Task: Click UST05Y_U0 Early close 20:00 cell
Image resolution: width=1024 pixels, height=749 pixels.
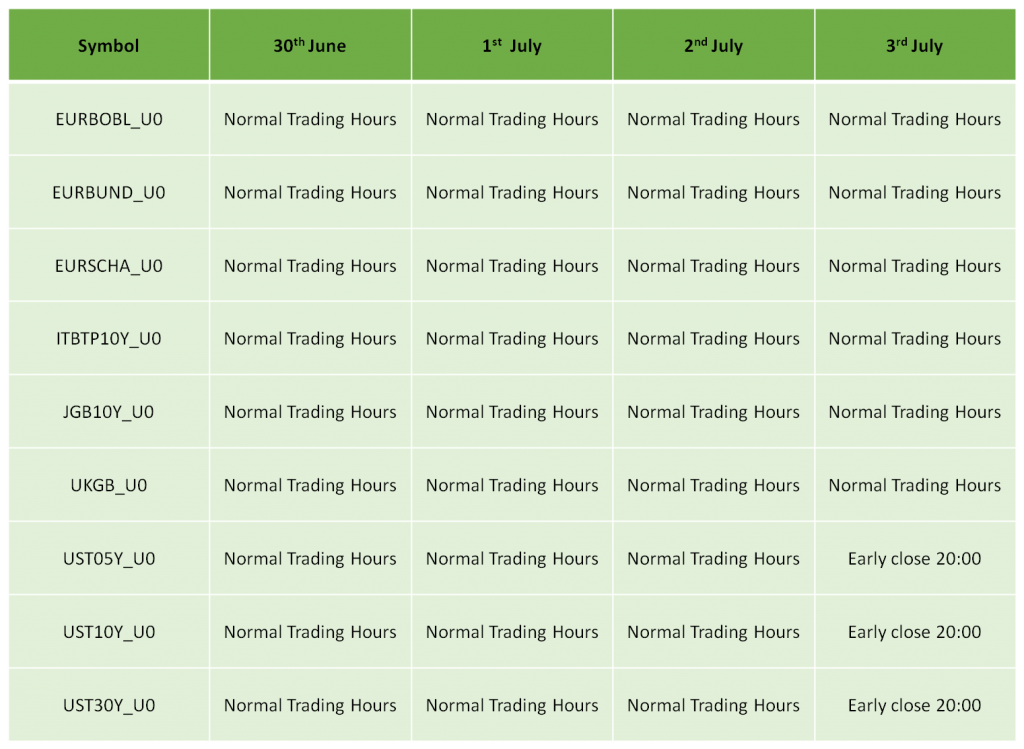Action: 915,558
